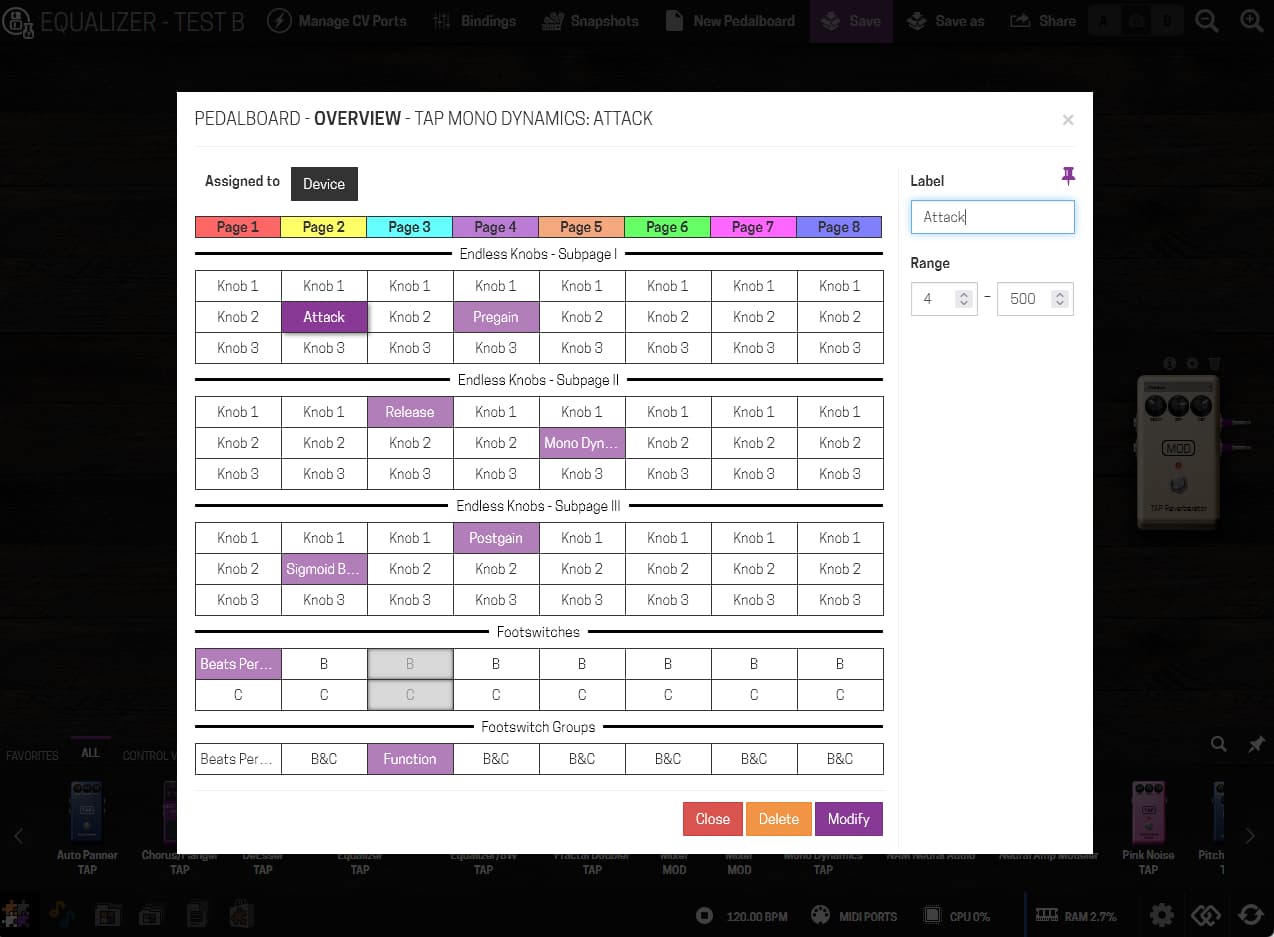Image resolution: width=1274 pixels, height=937 pixels.
Task: Increase the minimum range value stepper
Action: point(963,294)
